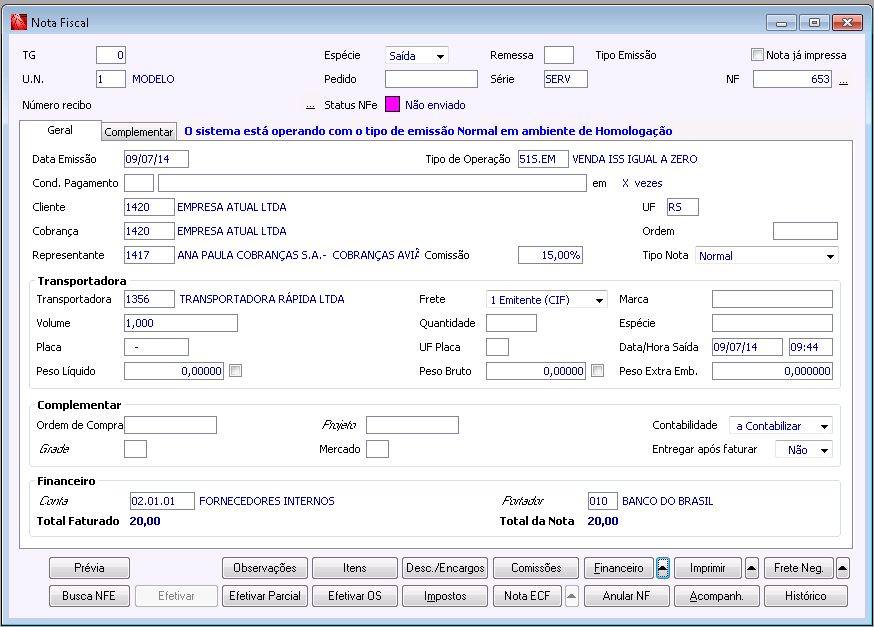Switch to the Complementar tab
The height and width of the screenshot is (627, 874).
pos(140,132)
